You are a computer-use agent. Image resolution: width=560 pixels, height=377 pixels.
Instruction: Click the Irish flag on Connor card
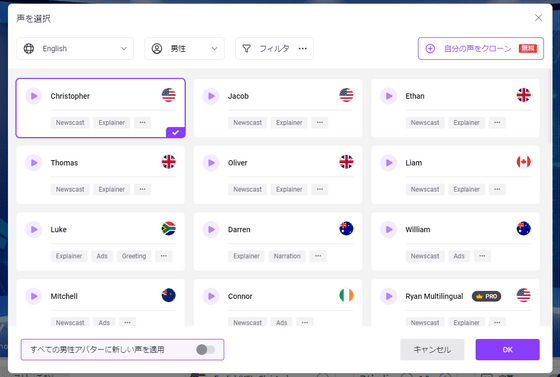tap(346, 295)
